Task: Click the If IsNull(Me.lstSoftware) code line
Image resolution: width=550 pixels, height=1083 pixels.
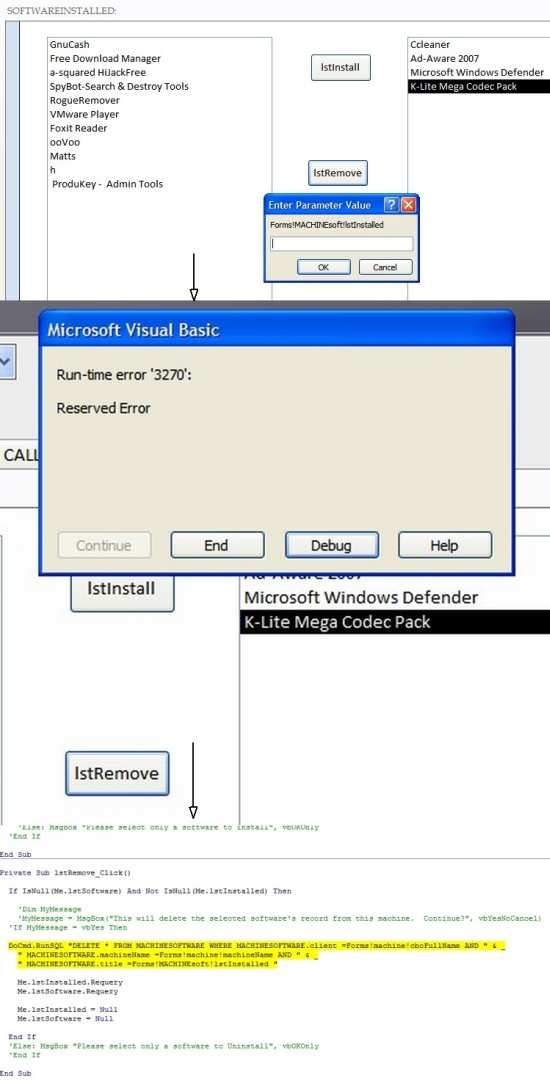Action: tap(150, 891)
